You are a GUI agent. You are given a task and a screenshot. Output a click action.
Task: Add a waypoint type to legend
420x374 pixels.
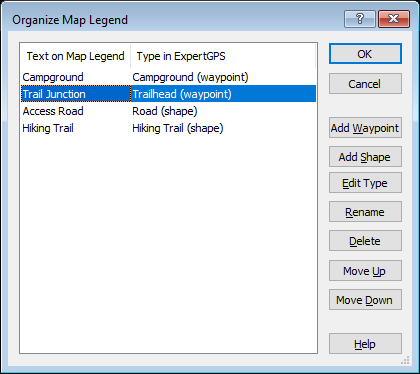click(x=365, y=128)
